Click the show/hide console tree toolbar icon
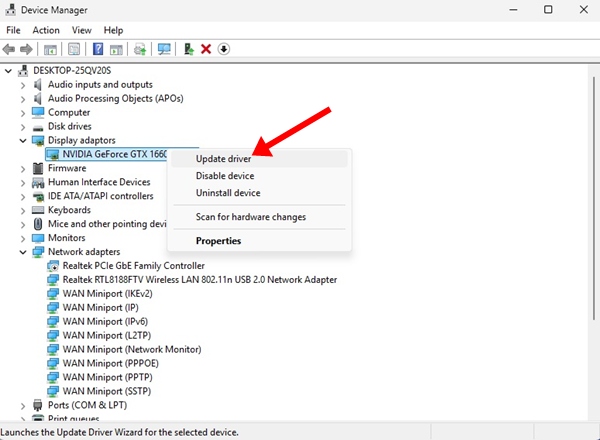Viewport: 600px width, 440px height. coord(52,49)
